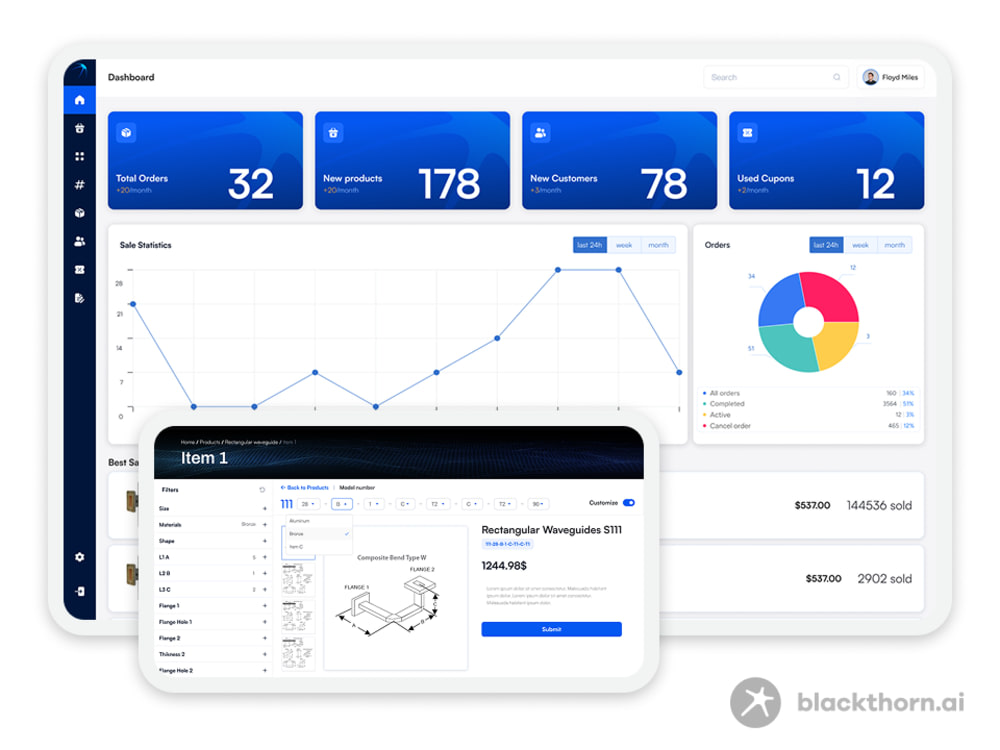1000x750 pixels.
Task: Select last 24h tab in Sale Statistics
Action: [x=589, y=245]
